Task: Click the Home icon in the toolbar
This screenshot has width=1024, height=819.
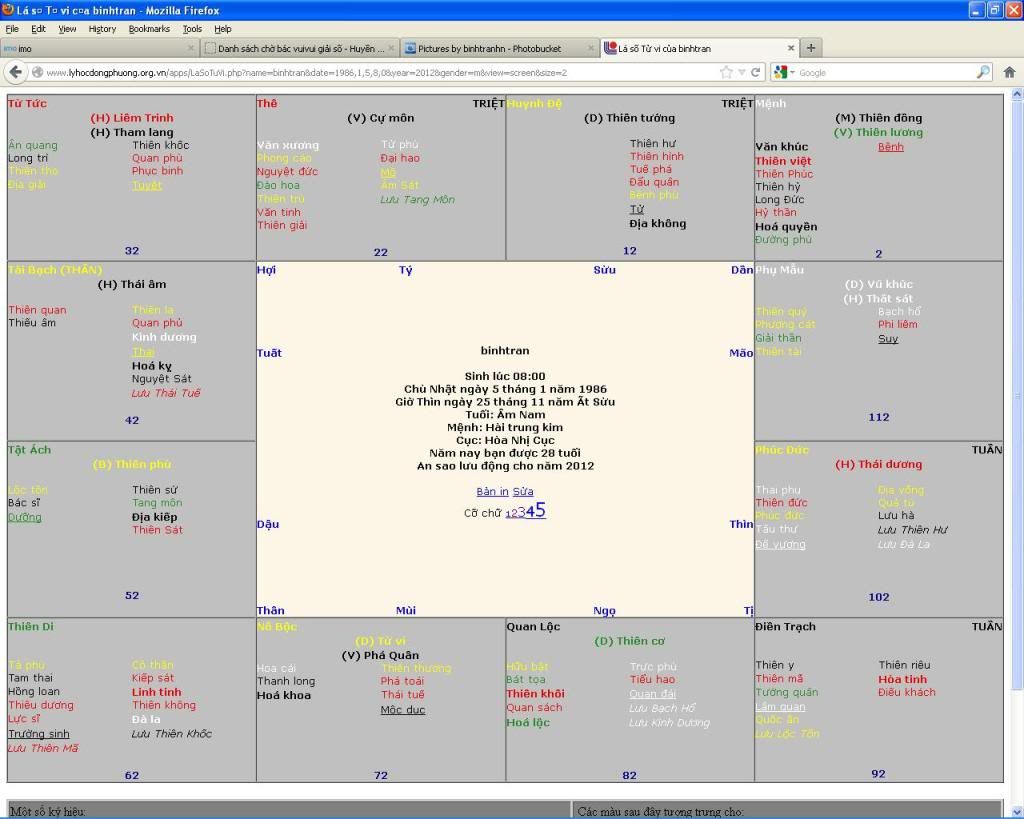Action: click(1009, 72)
